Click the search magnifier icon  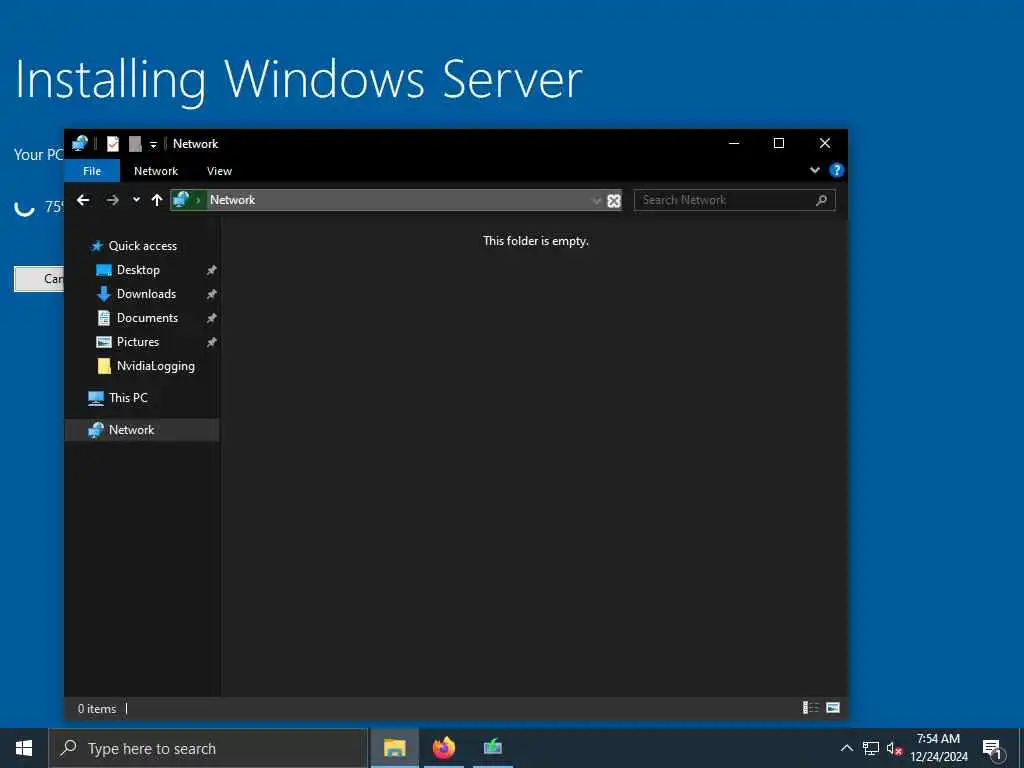(822, 200)
